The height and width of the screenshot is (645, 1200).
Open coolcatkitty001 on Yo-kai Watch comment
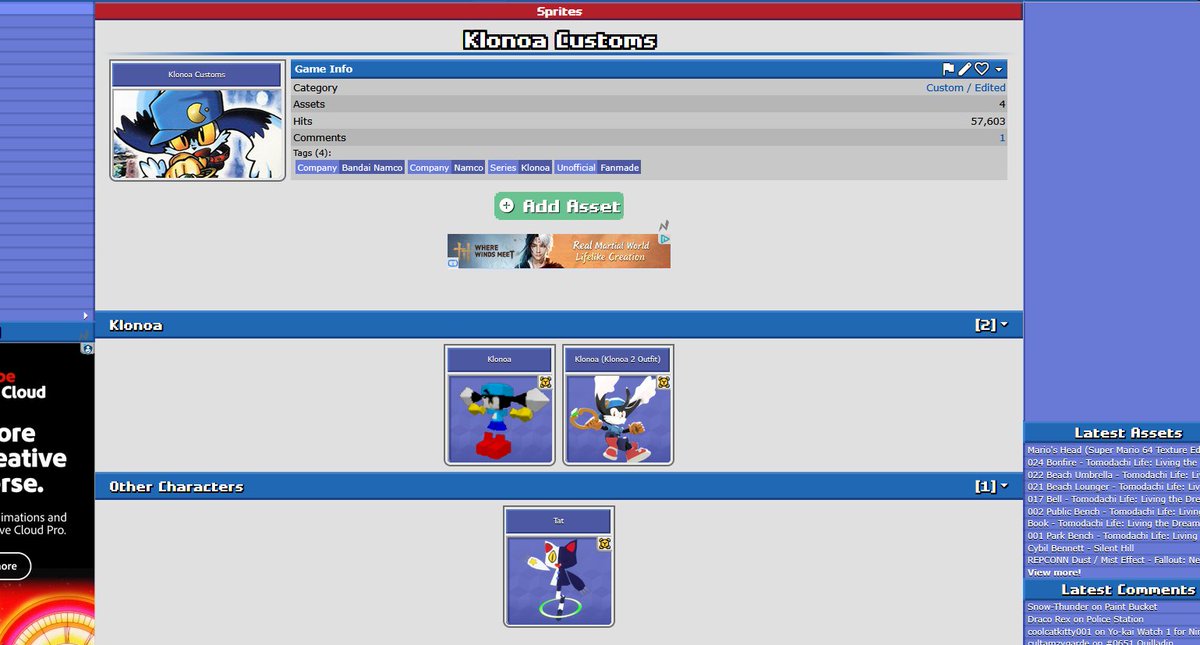click(x=1112, y=631)
